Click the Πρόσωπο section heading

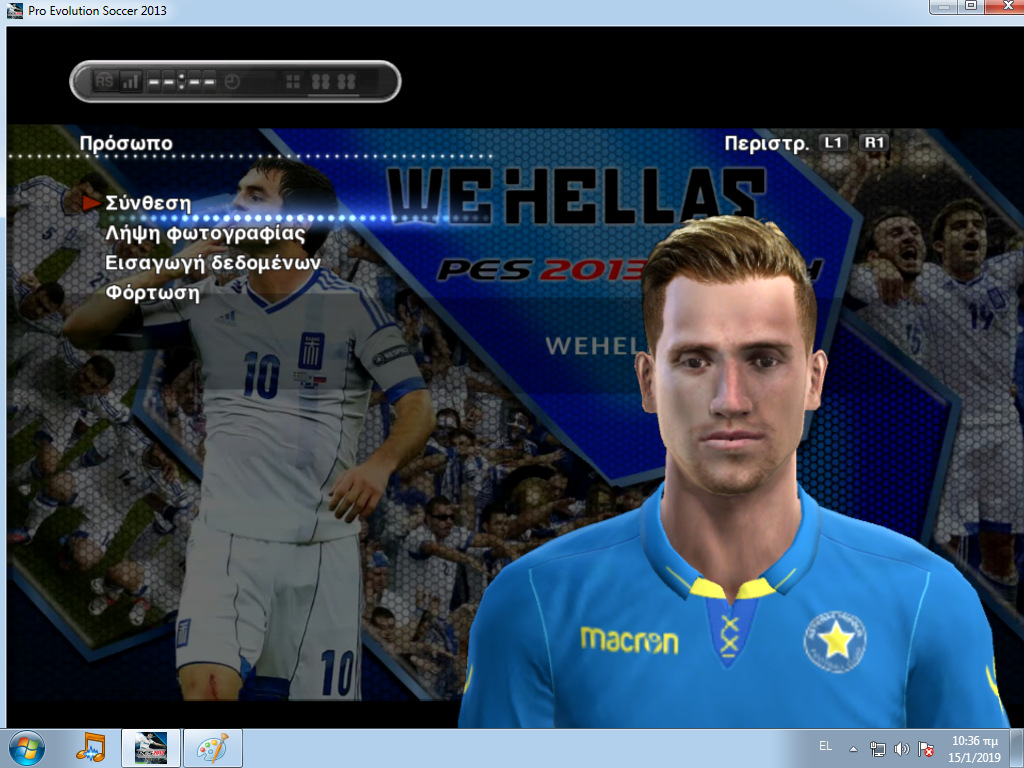(126, 143)
